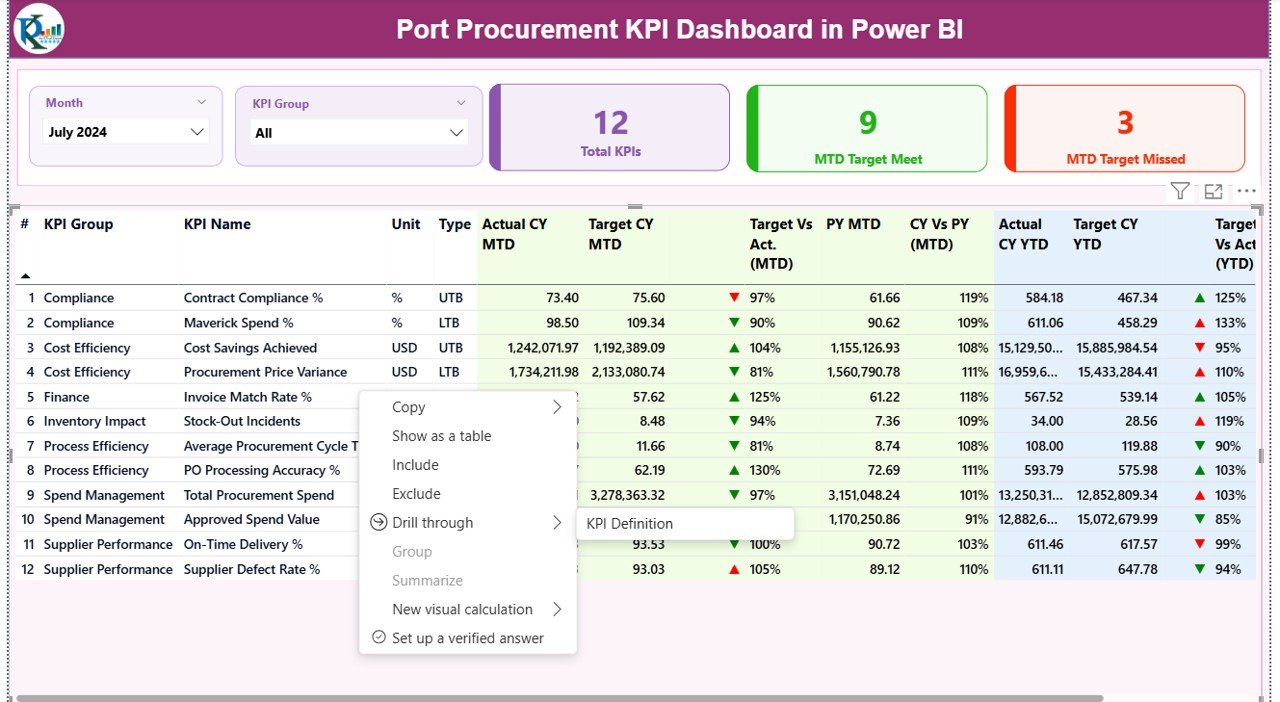The width and height of the screenshot is (1280, 702).
Task: Click the Include context menu entry
Action: click(415, 465)
